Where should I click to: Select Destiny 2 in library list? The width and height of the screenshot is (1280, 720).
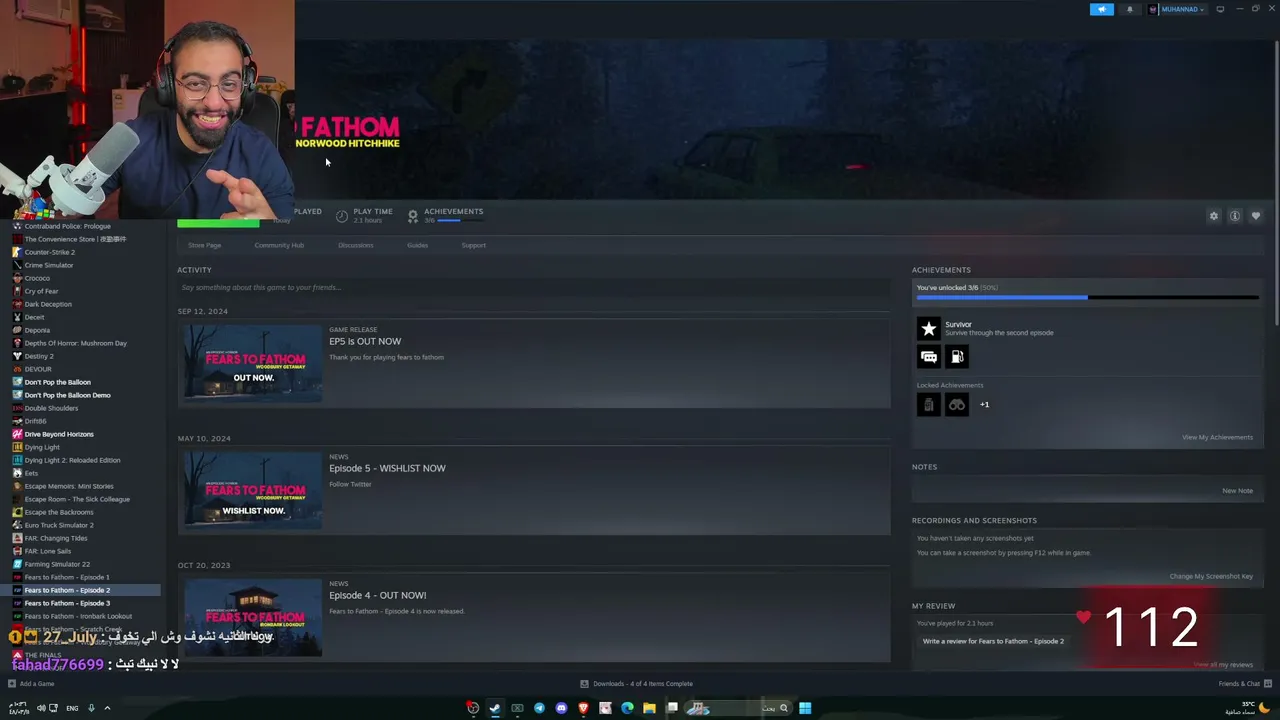pos(39,356)
